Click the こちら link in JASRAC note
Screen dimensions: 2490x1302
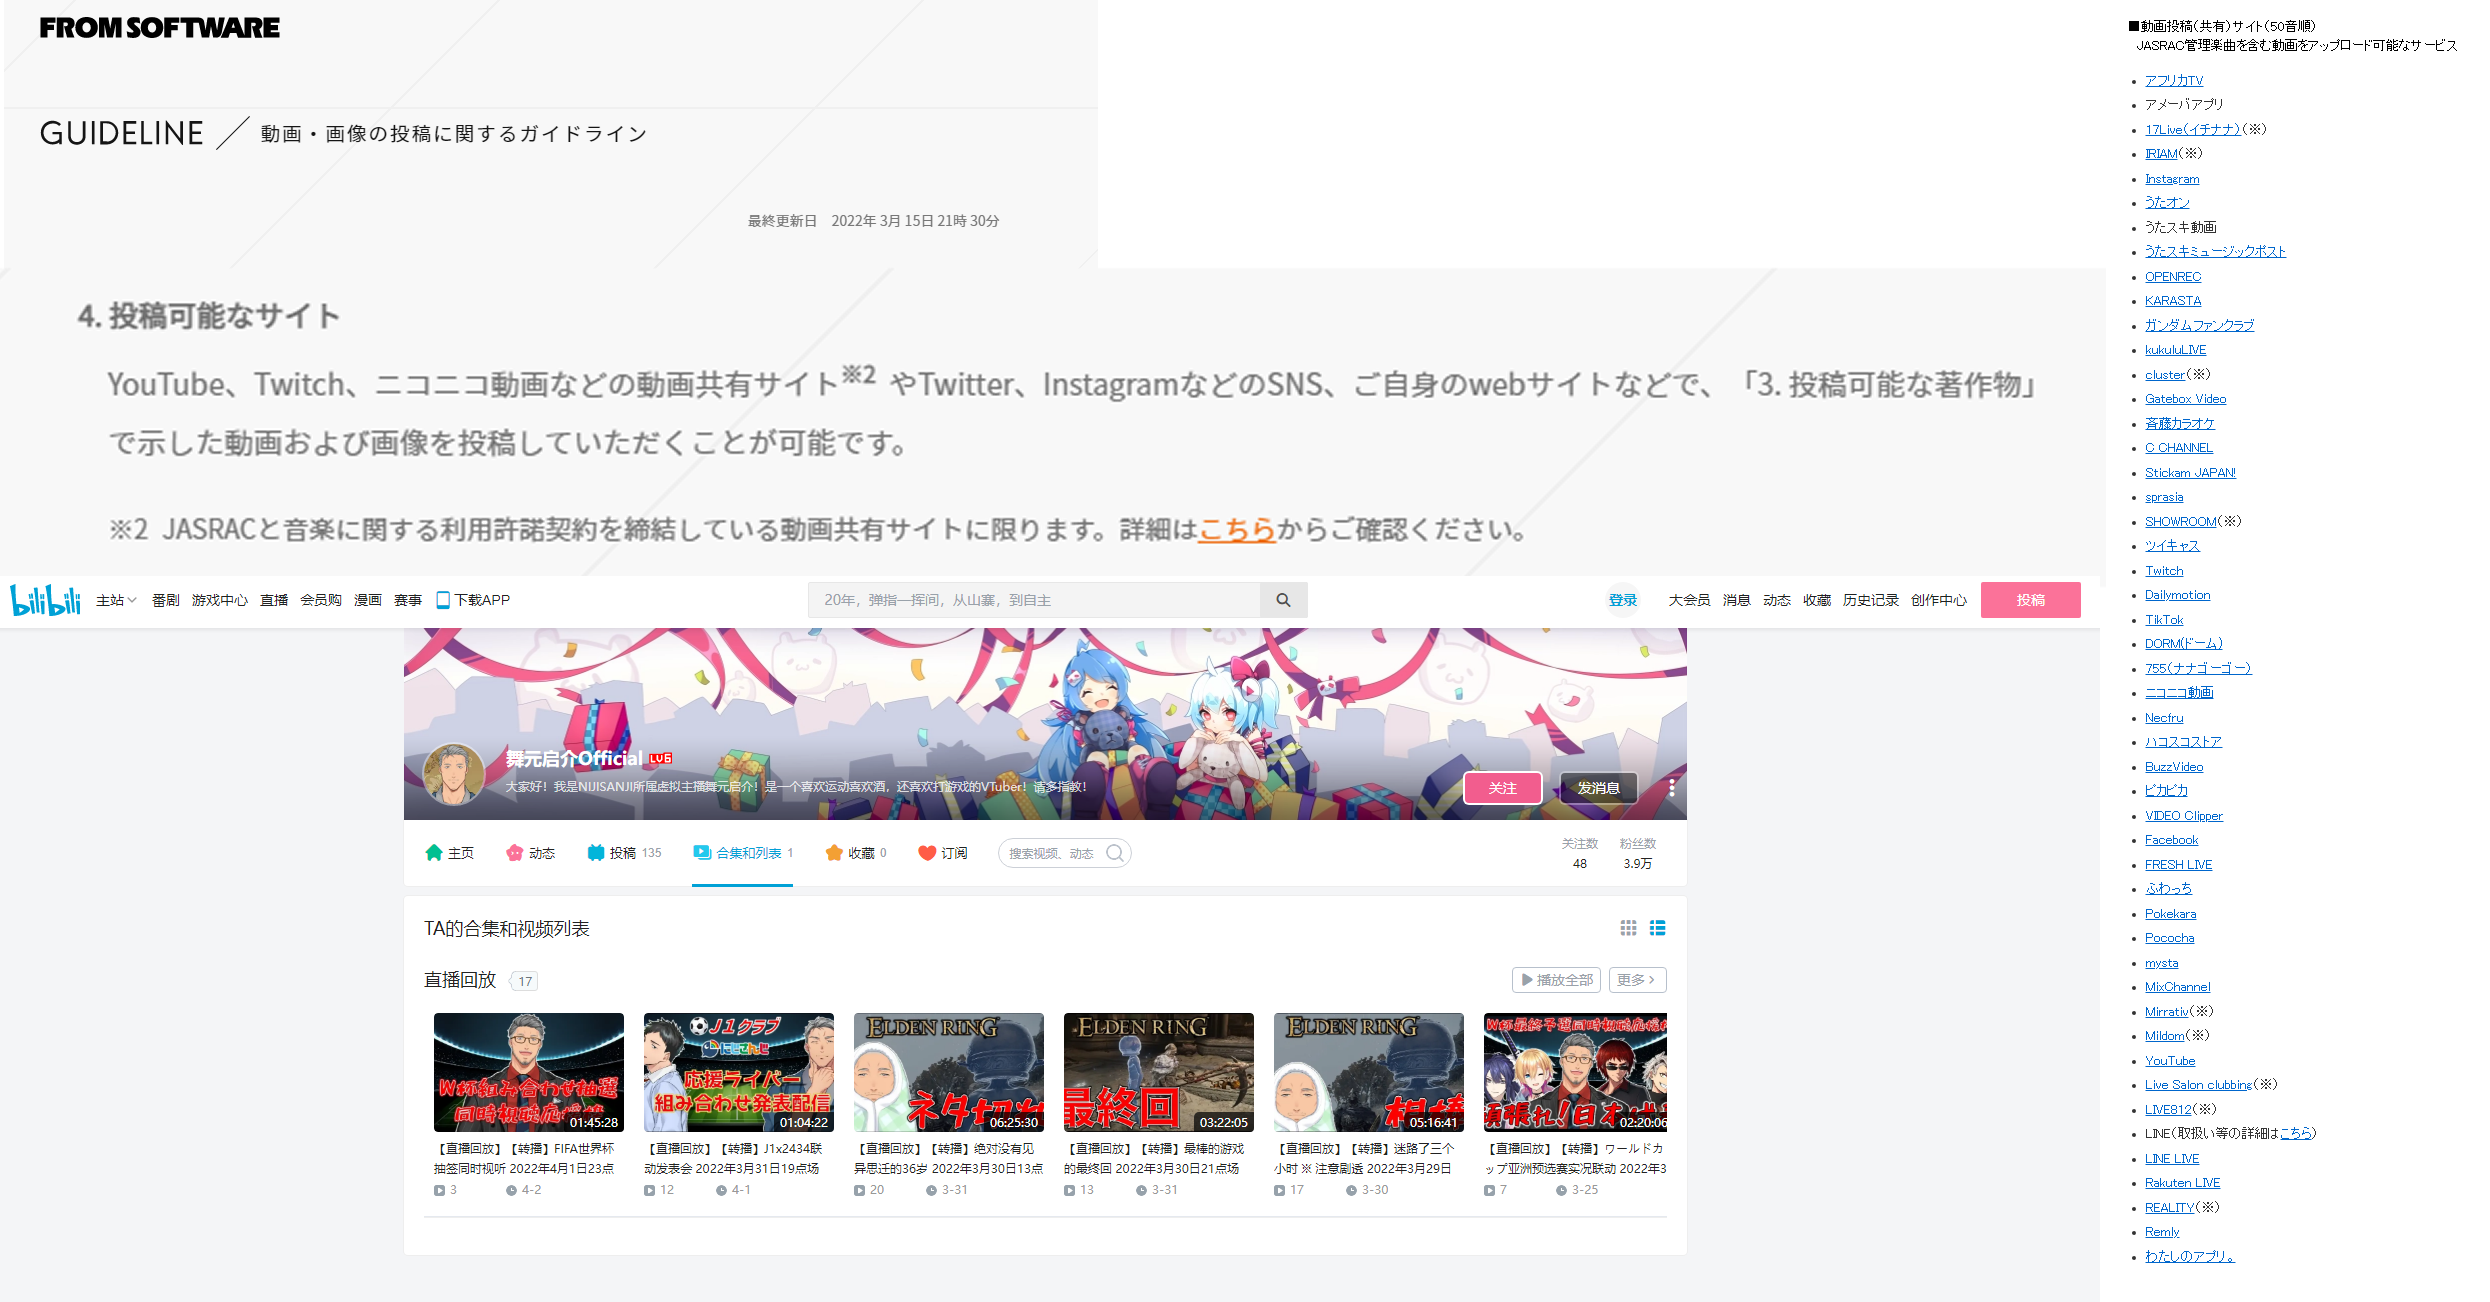(1237, 529)
